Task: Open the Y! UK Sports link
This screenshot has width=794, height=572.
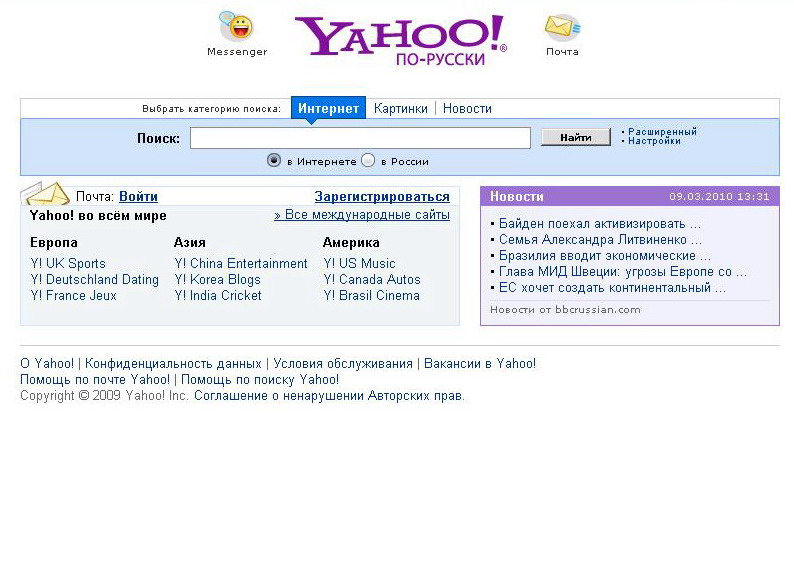Action: coord(68,264)
